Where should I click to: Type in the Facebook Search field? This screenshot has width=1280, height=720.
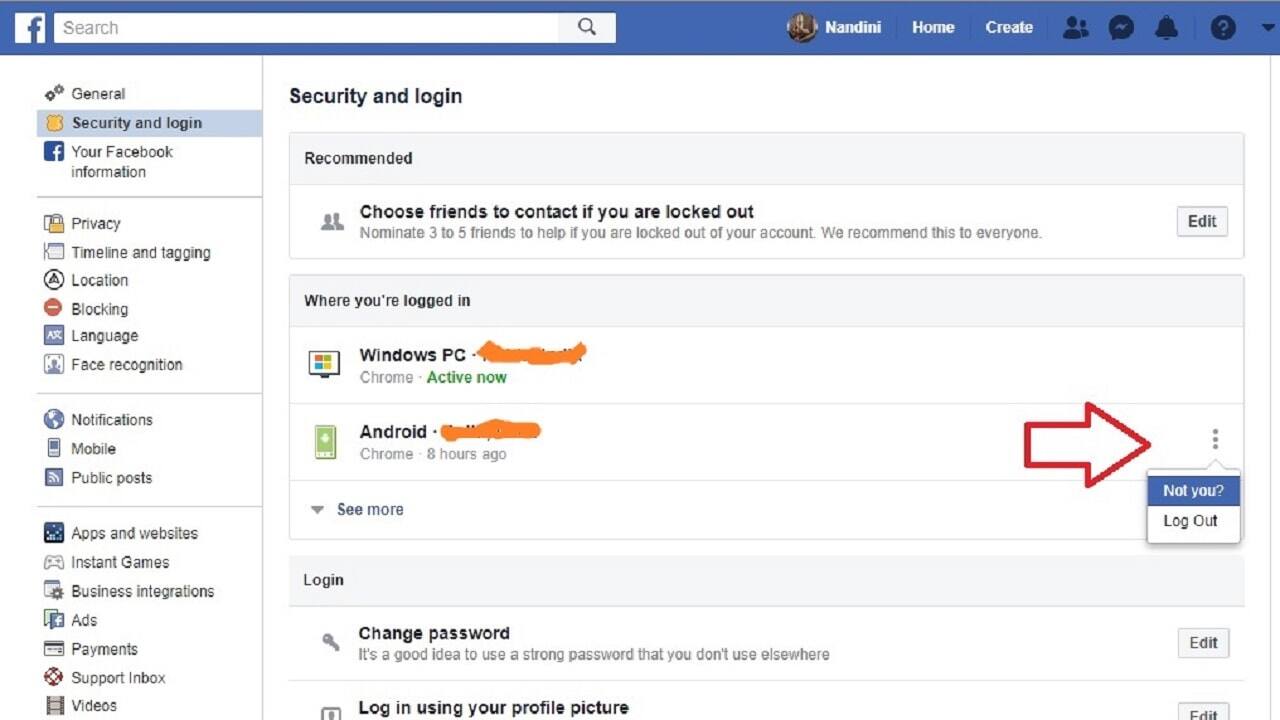click(x=305, y=28)
